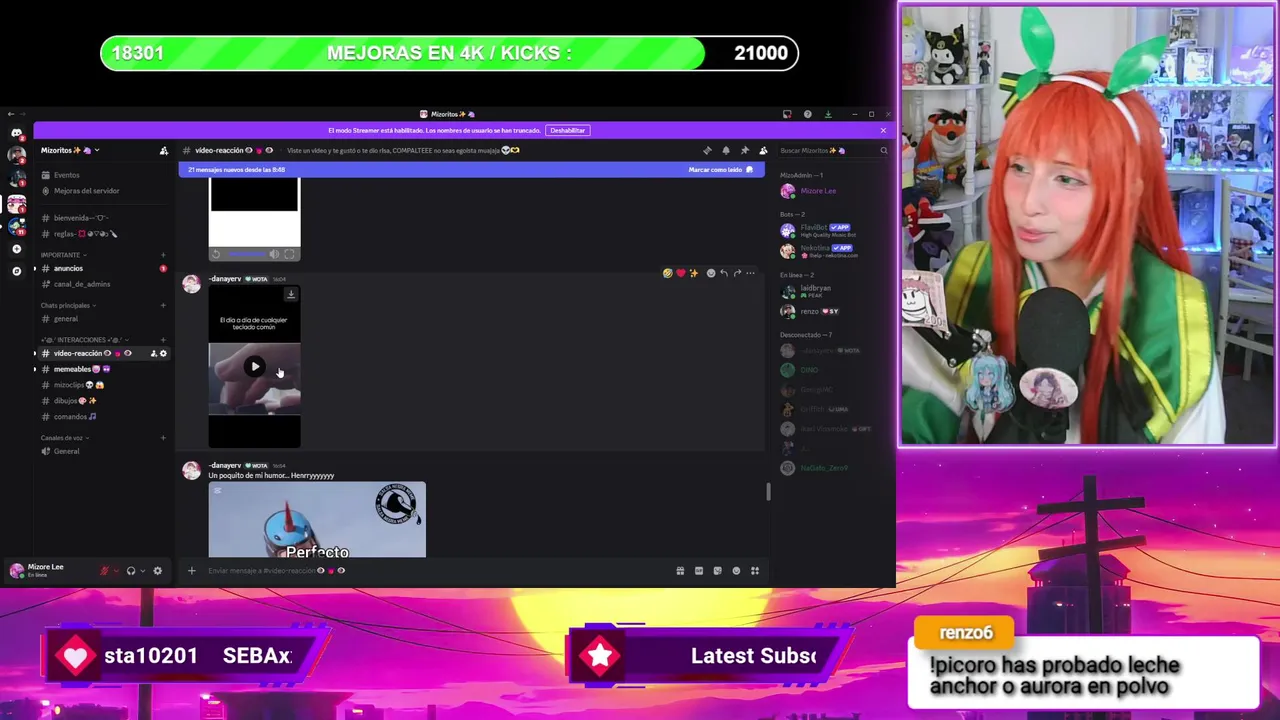Download the keyboard video attachment
The image size is (1280, 720).
tap(290, 294)
